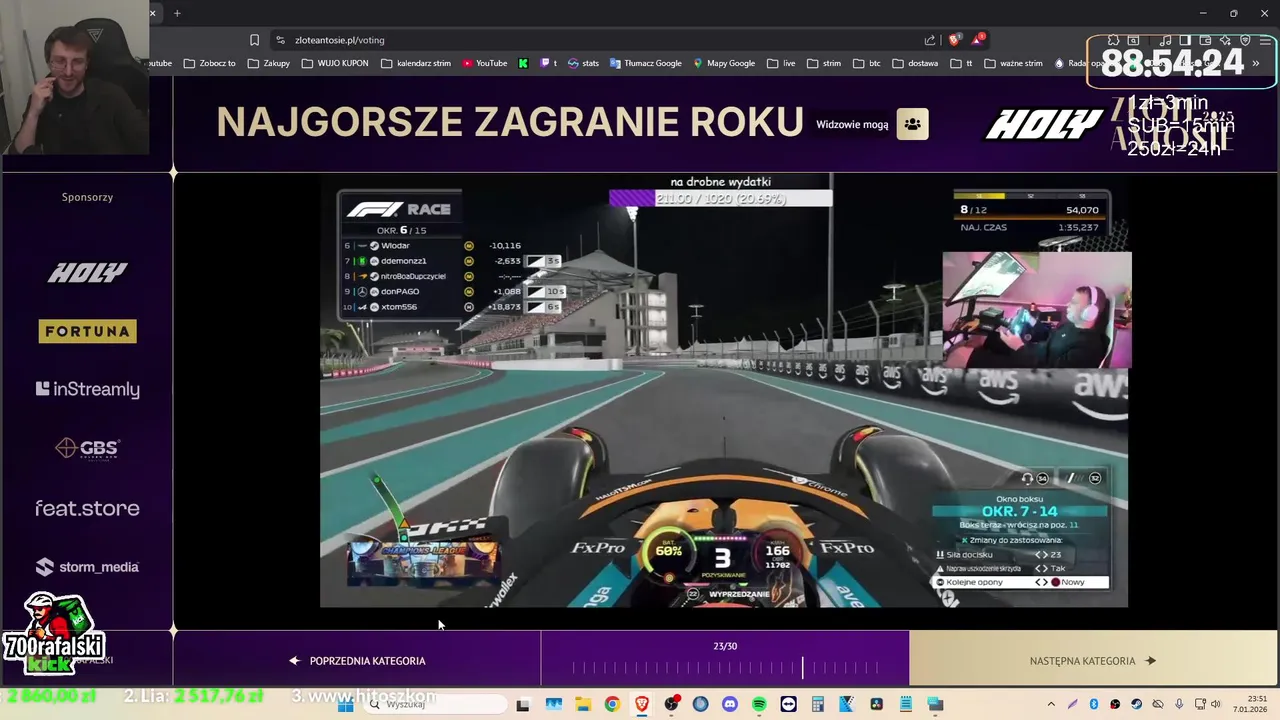Viewport: 1280px width, 720px height.
Task: Switch to the Brave taskbar icon
Action: pyautogui.click(x=641, y=704)
